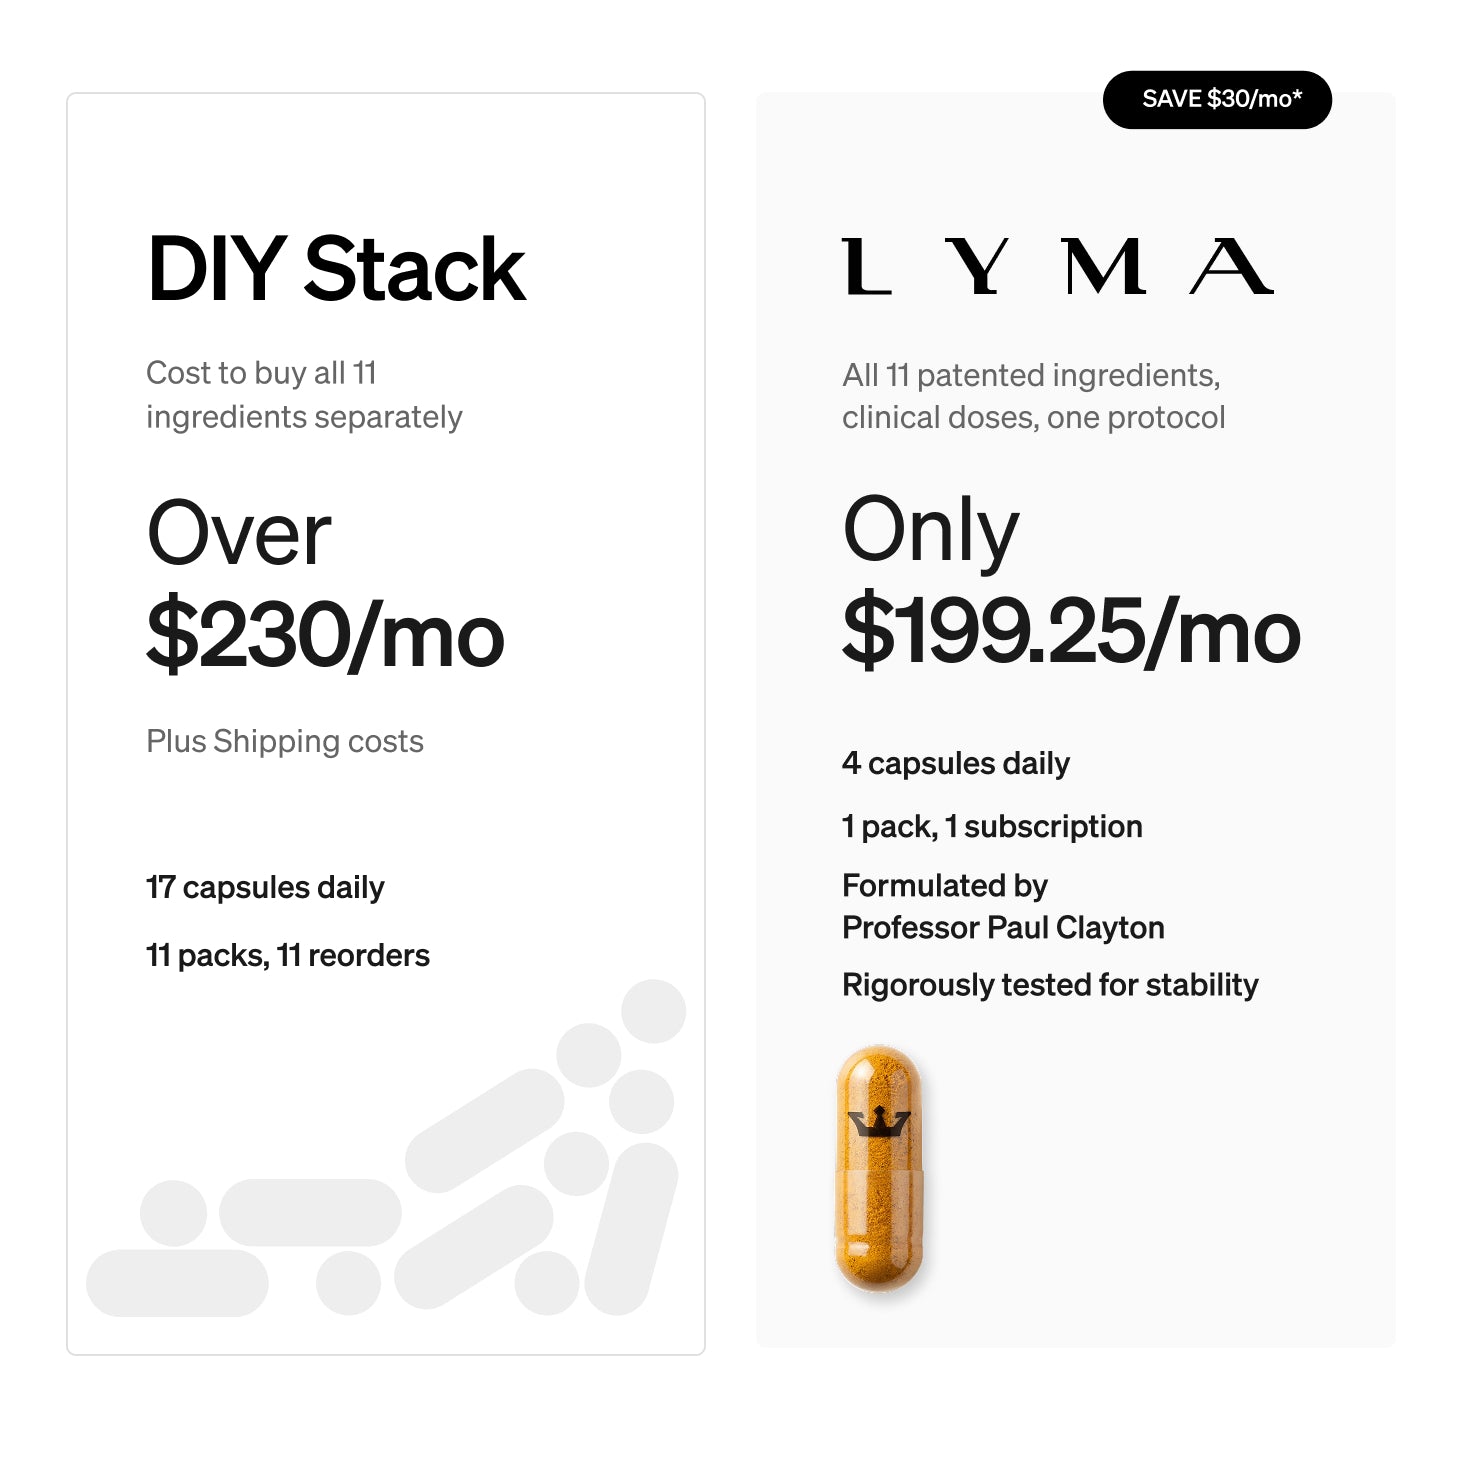This screenshot has width=1464, height=1464.
Task: Click the $199.25/mo price
Action: pyautogui.click(x=1071, y=631)
